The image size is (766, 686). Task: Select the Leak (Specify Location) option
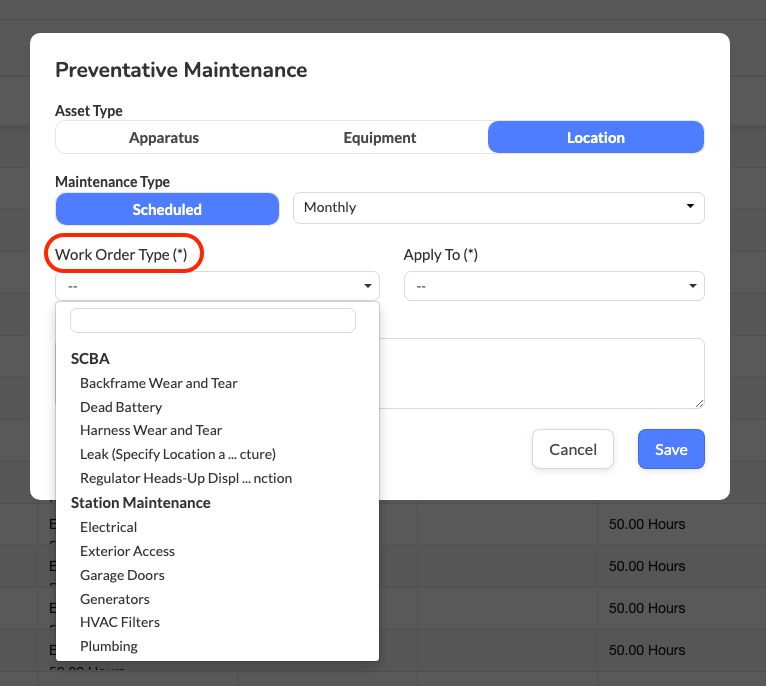(x=177, y=454)
